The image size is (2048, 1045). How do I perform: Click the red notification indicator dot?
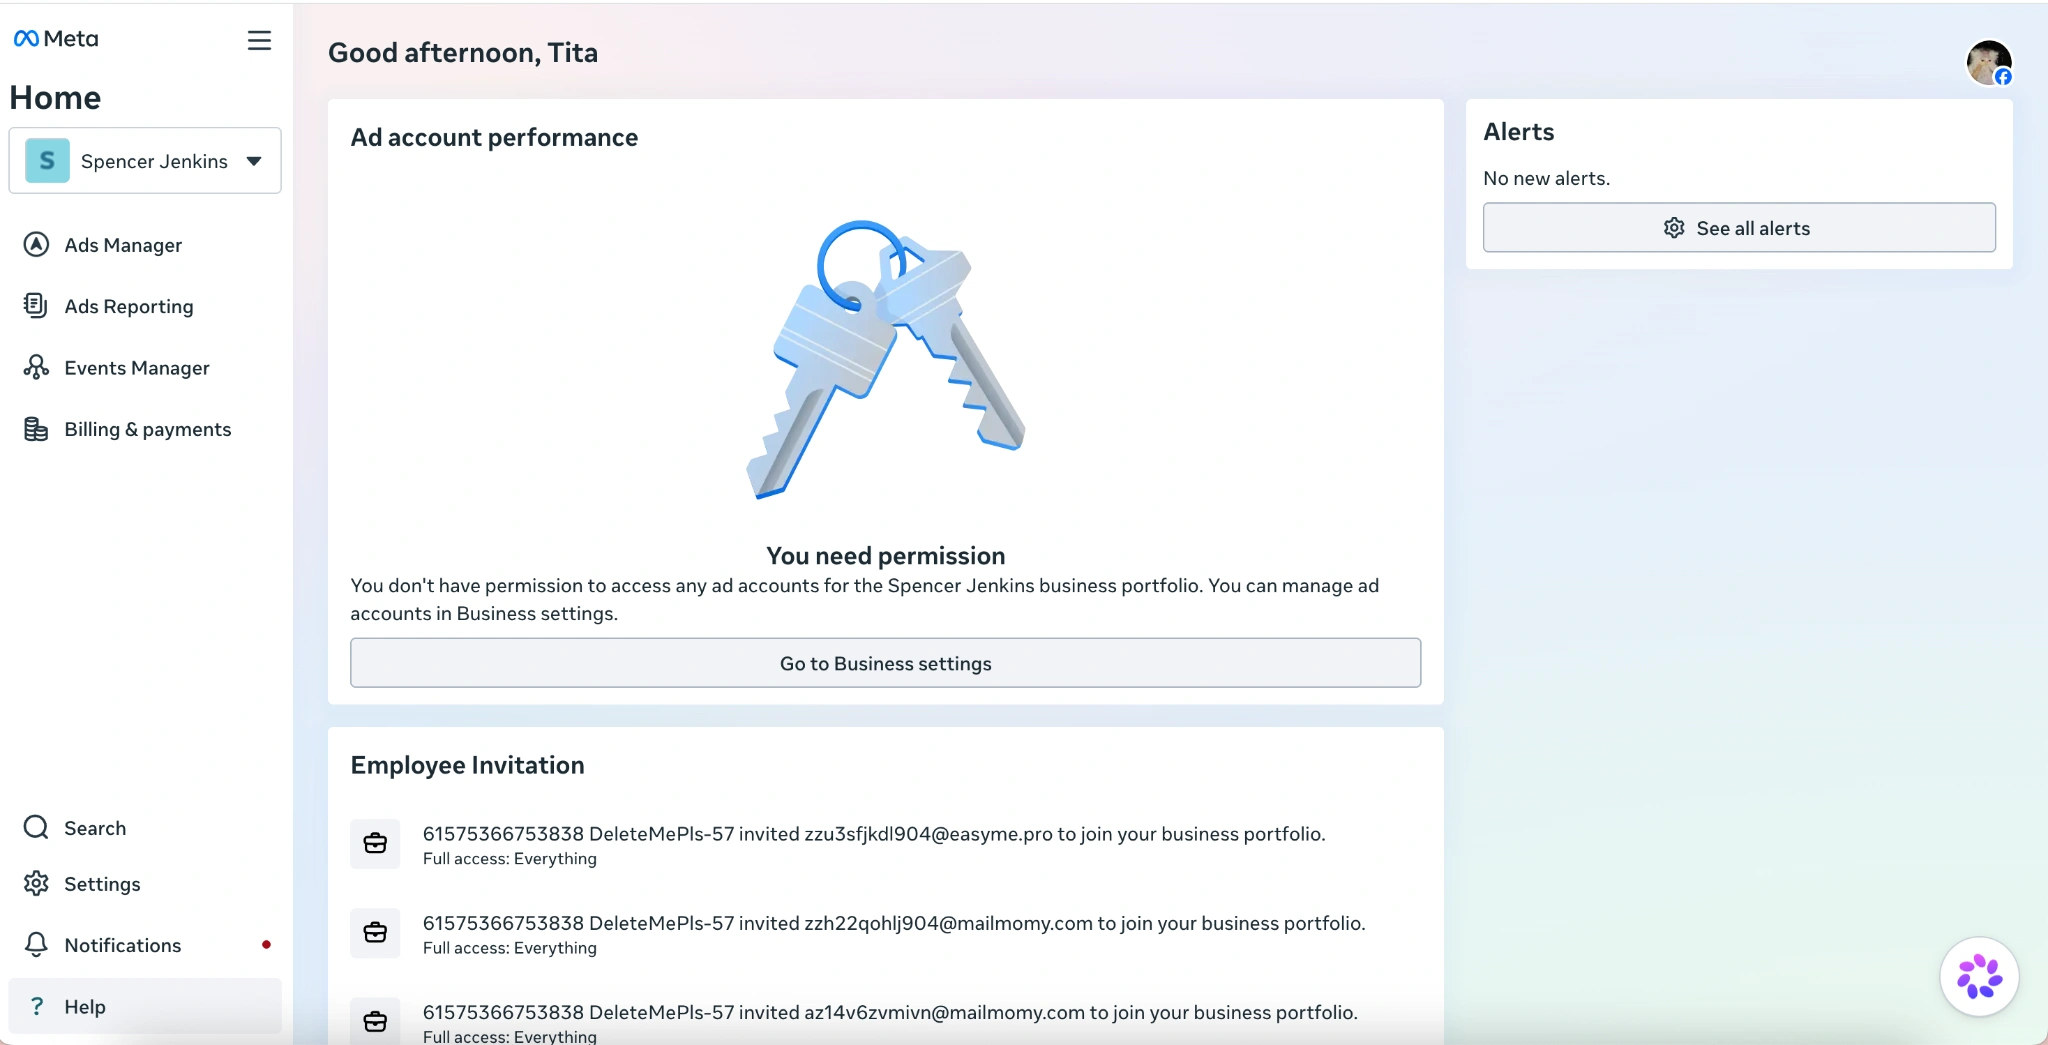[x=266, y=945]
